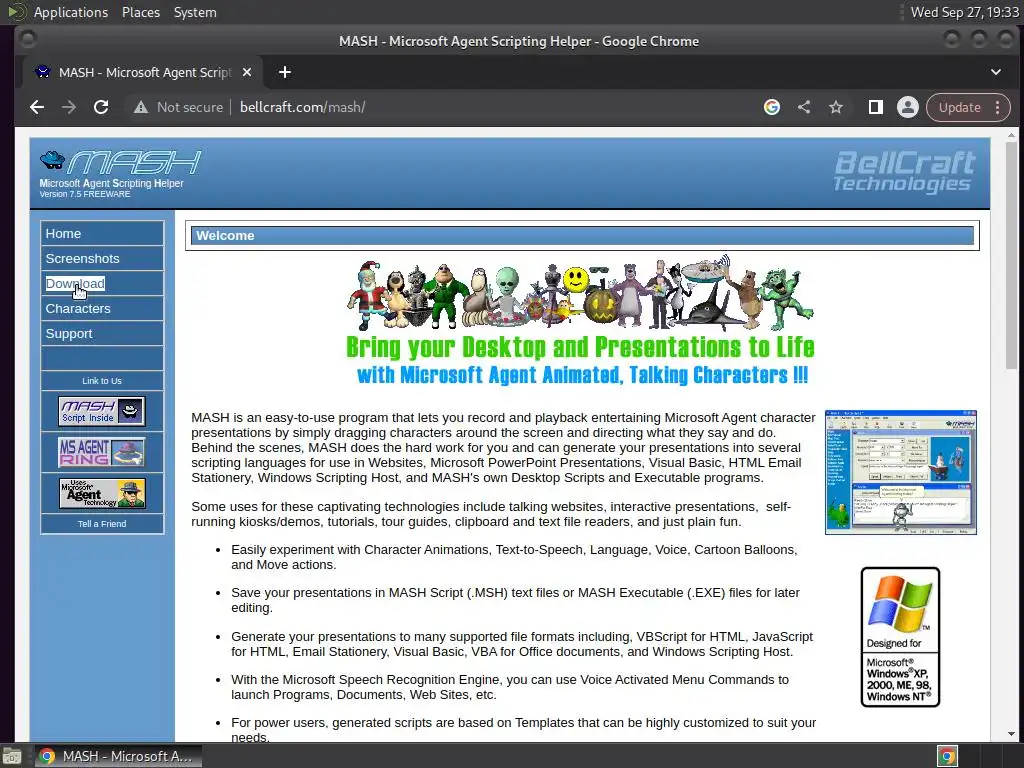This screenshot has height=768, width=1024.
Task: Open the Applications menu
Action: (71, 12)
